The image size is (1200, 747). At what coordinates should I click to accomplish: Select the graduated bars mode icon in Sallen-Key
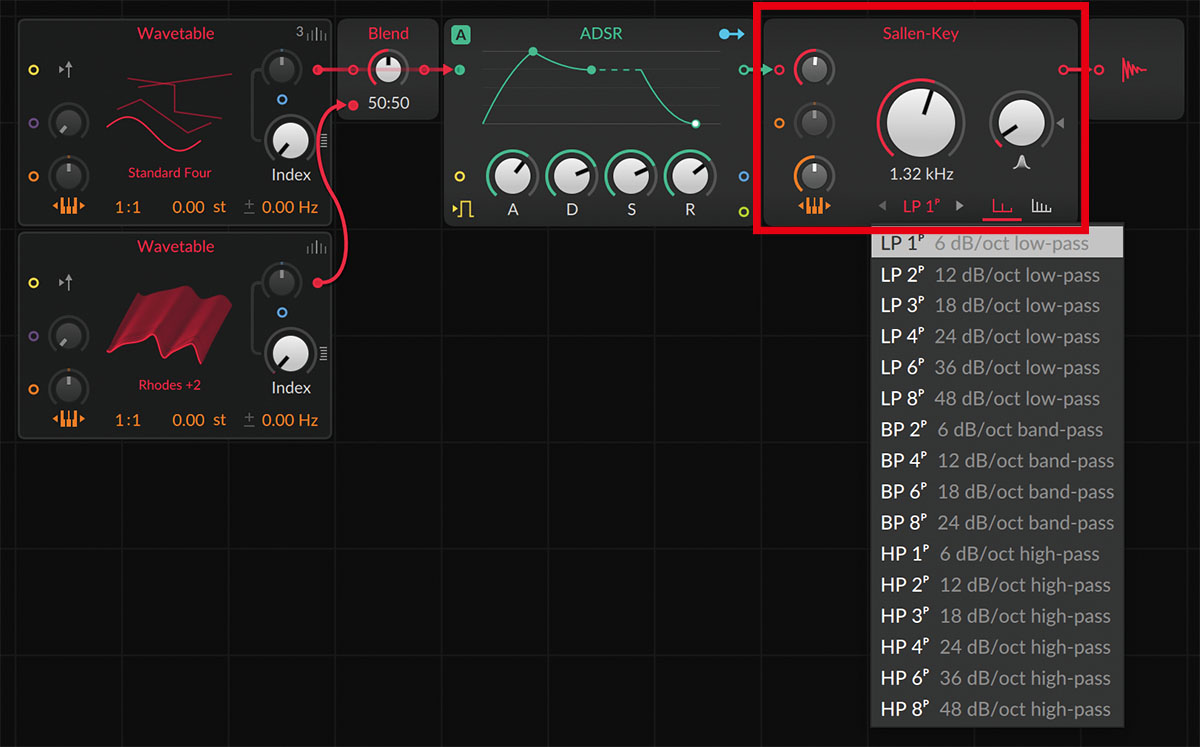[1041, 207]
